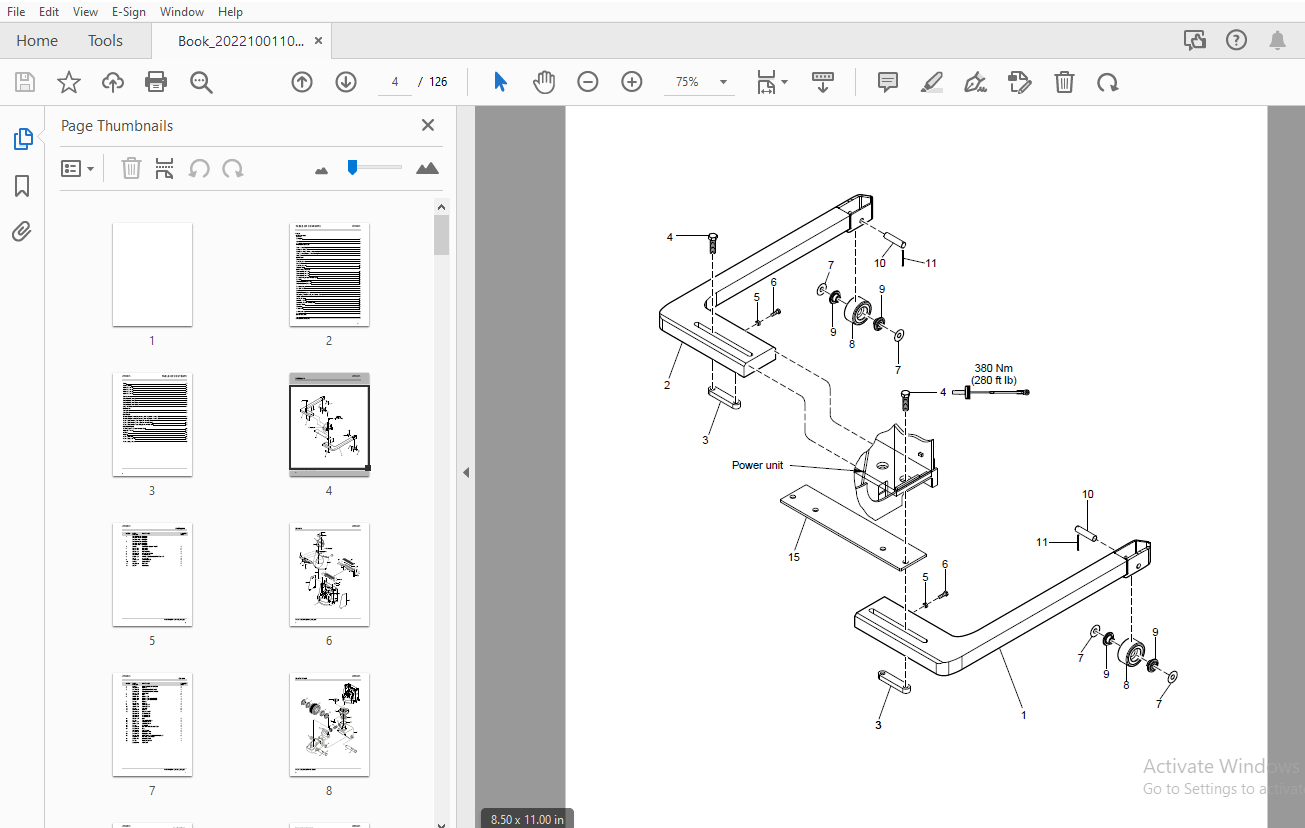Open Help with the question mark icon
This screenshot has width=1305, height=828.
coord(1237,40)
